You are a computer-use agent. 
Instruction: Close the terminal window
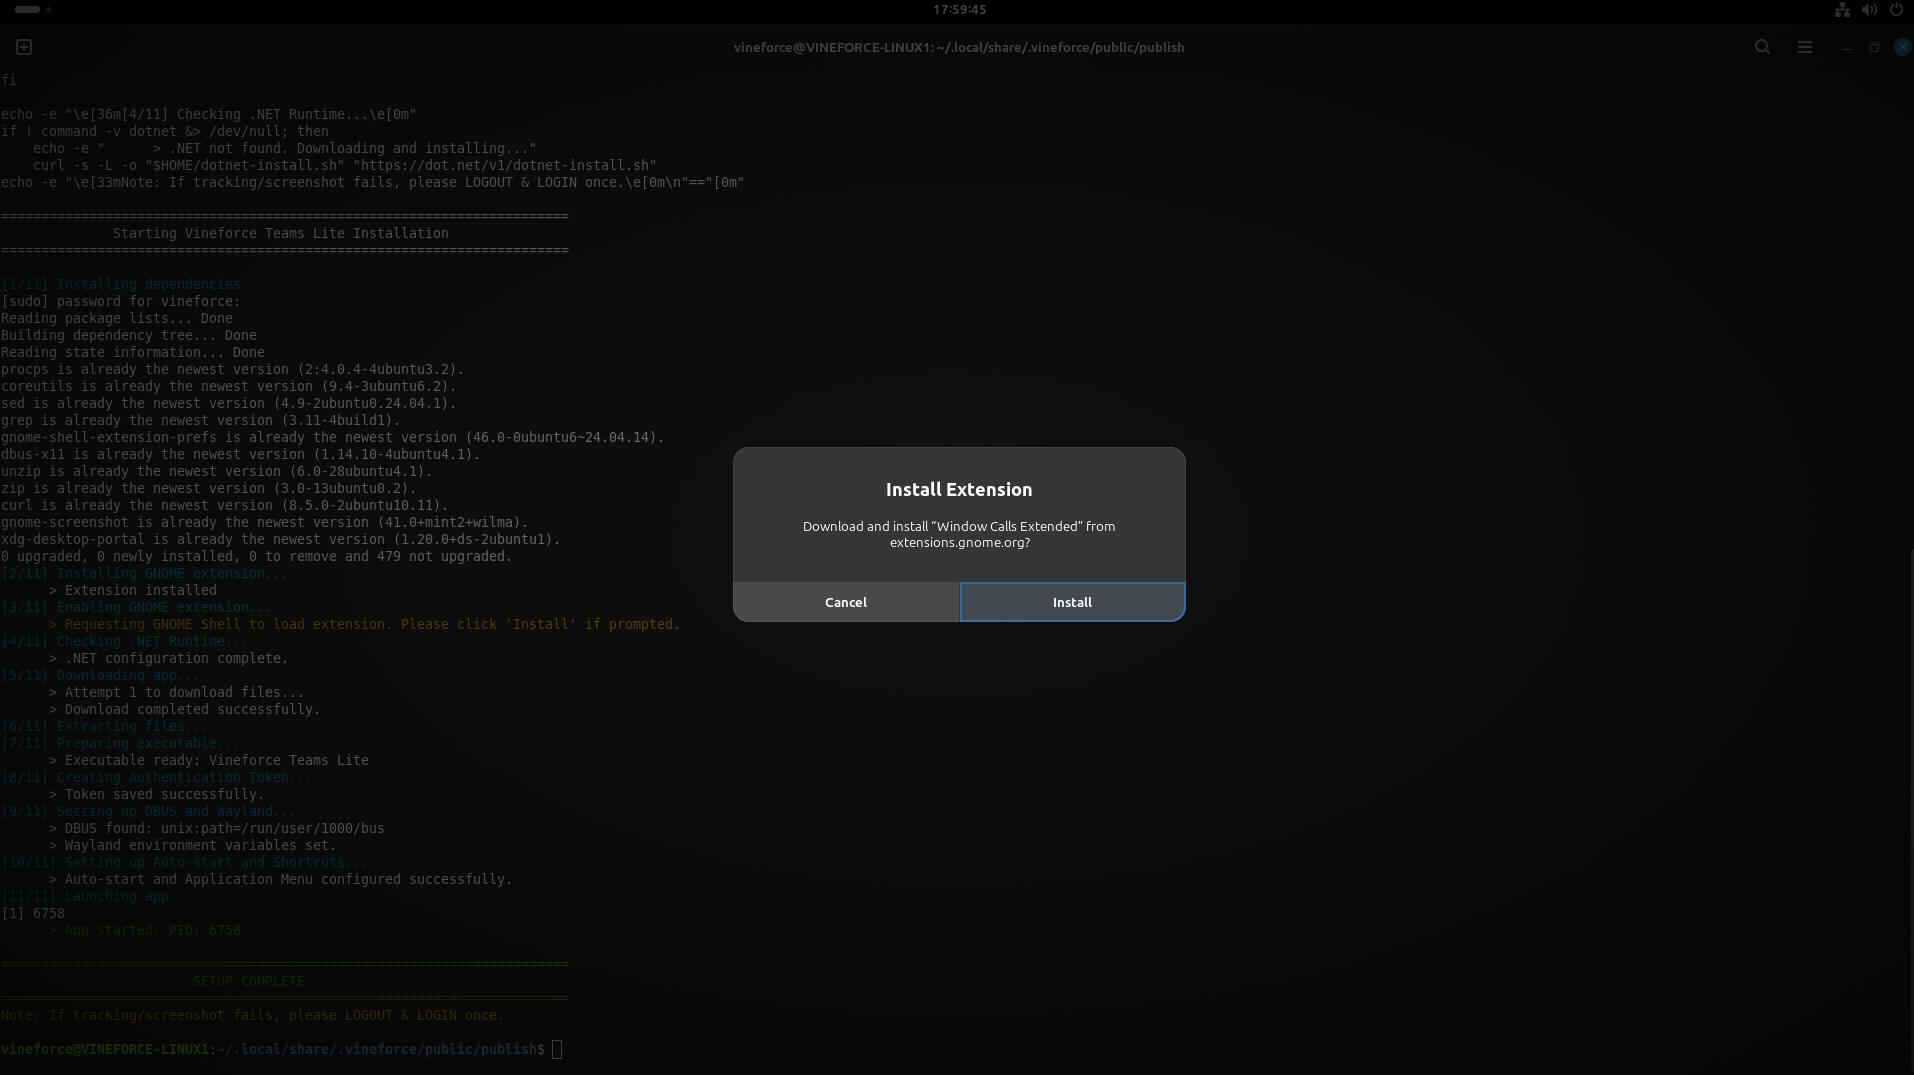click(x=1902, y=47)
